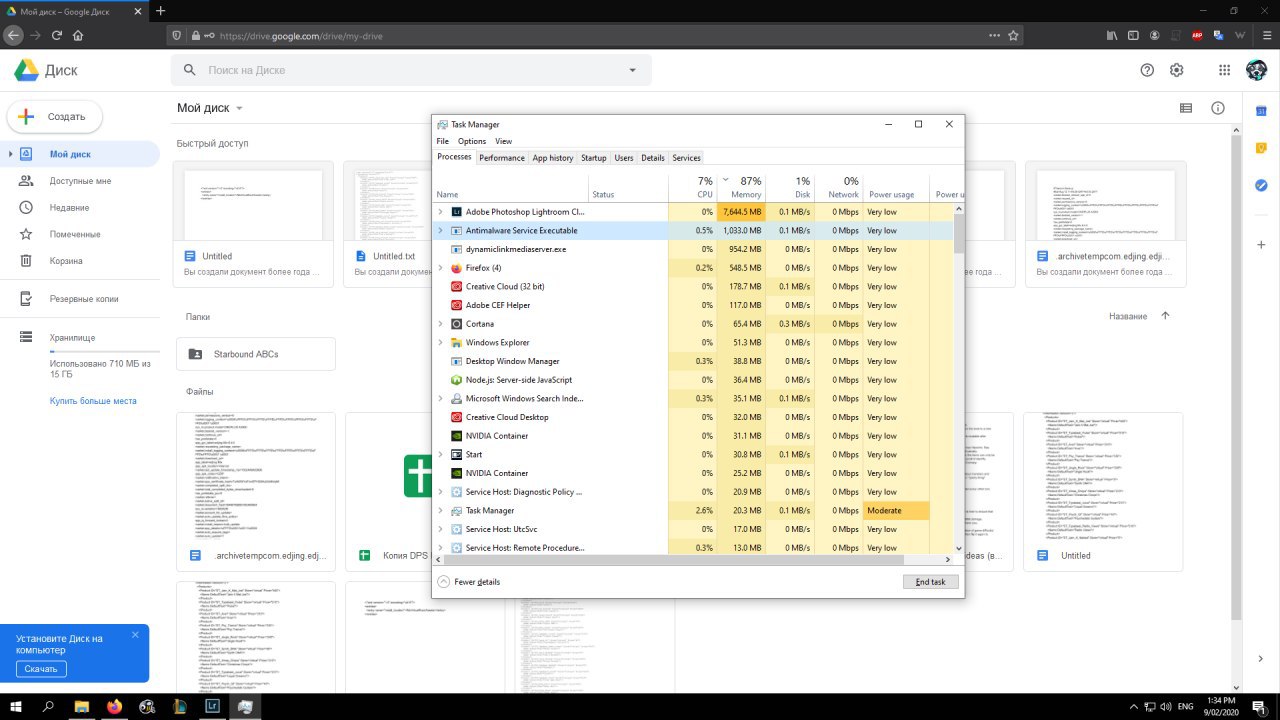Image resolution: width=1280 pixels, height=720 pixels.
Task: Open the translate extension icon
Action: pyautogui.click(x=1218, y=35)
